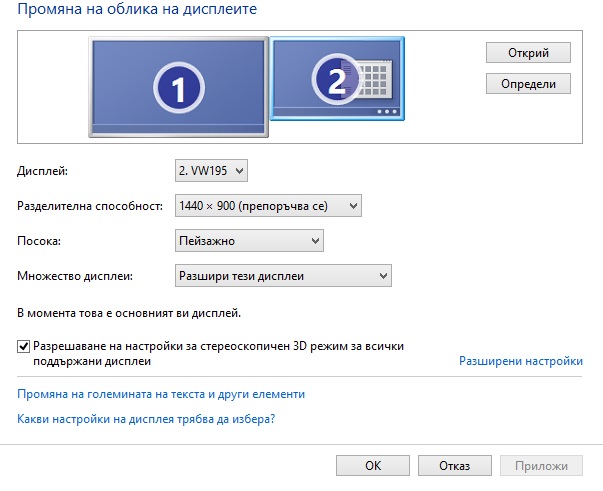Open the Дисплей dropdown showing 2. VW195
603x491 pixels.
211,170
